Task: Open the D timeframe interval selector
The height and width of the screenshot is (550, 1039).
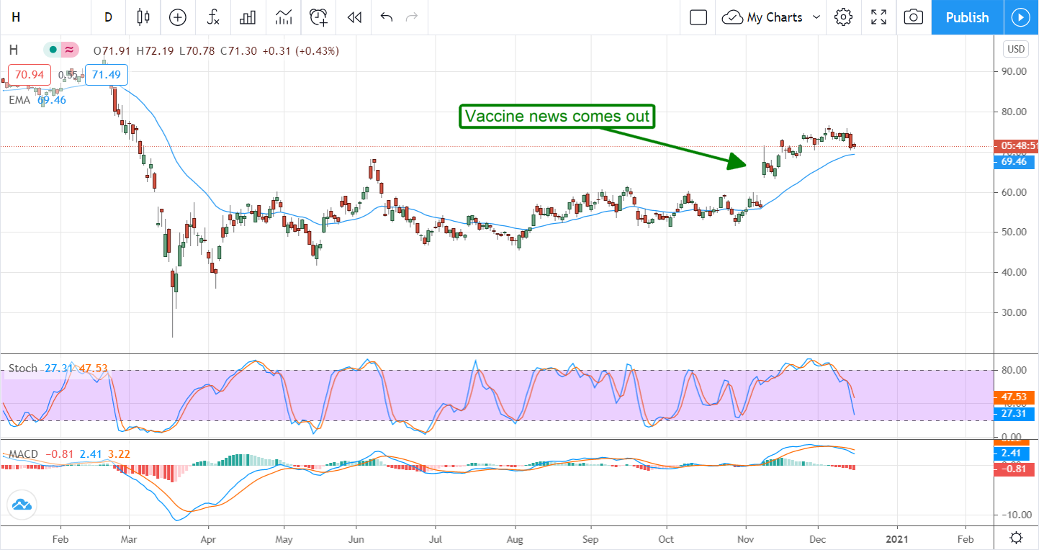Action: (108, 17)
